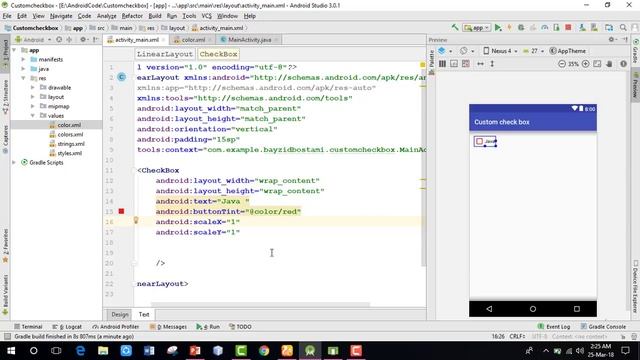This screenshot has width=640, height=360.
Task: Open the app run configuration dropdown
Action: point(477,28)
